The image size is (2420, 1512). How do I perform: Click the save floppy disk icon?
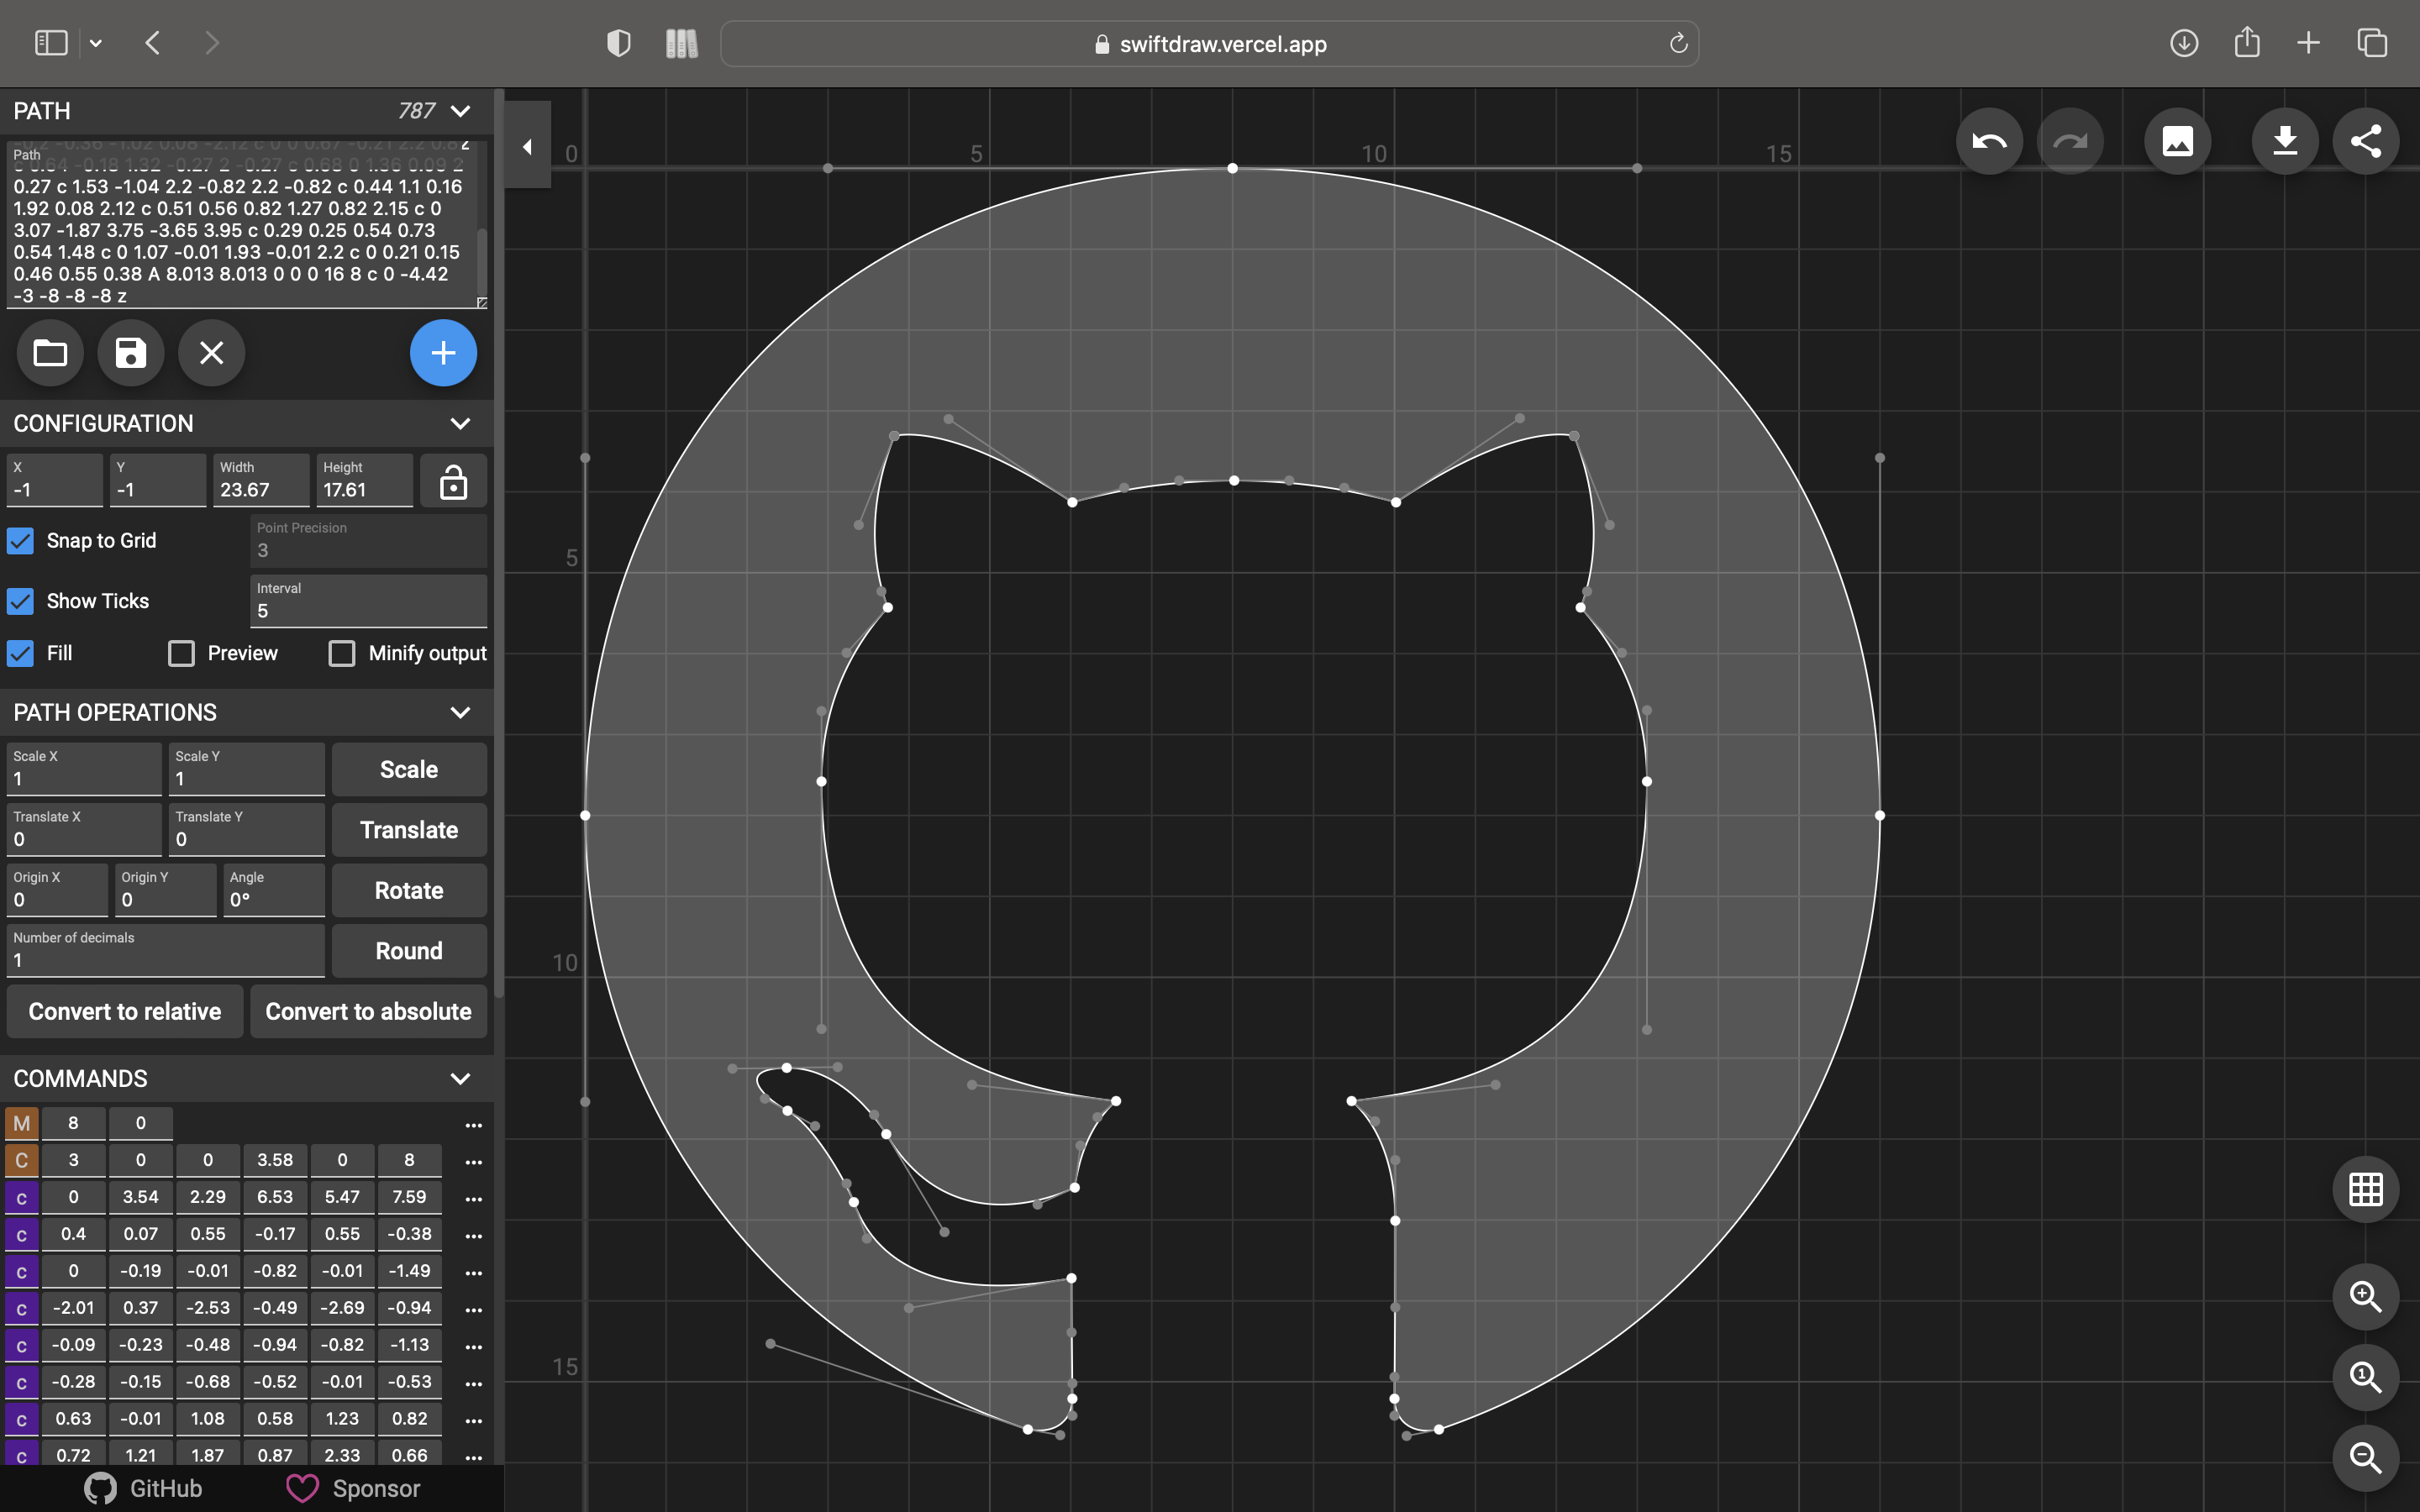click(131, 353)
